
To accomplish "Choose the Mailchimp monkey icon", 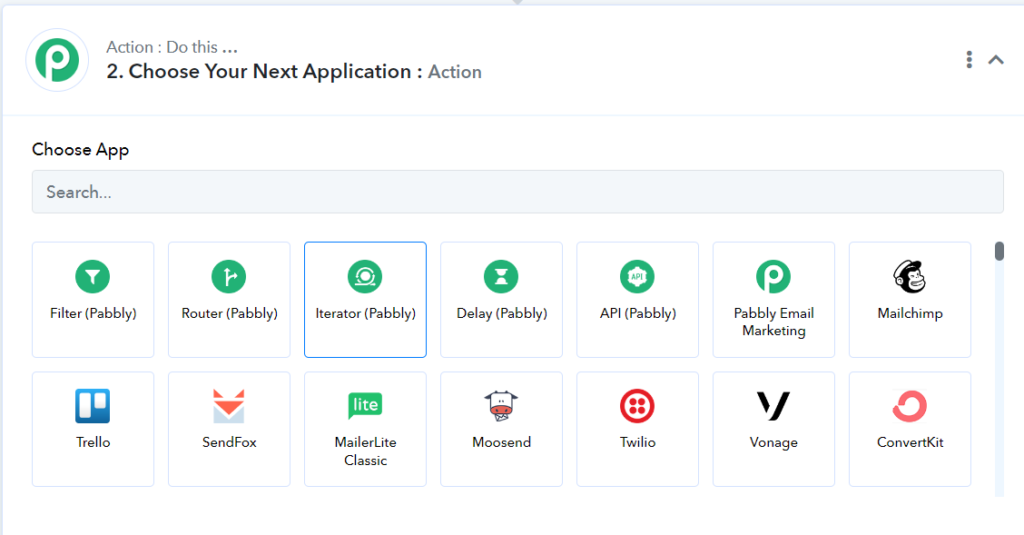I will (x=910, y=276).
